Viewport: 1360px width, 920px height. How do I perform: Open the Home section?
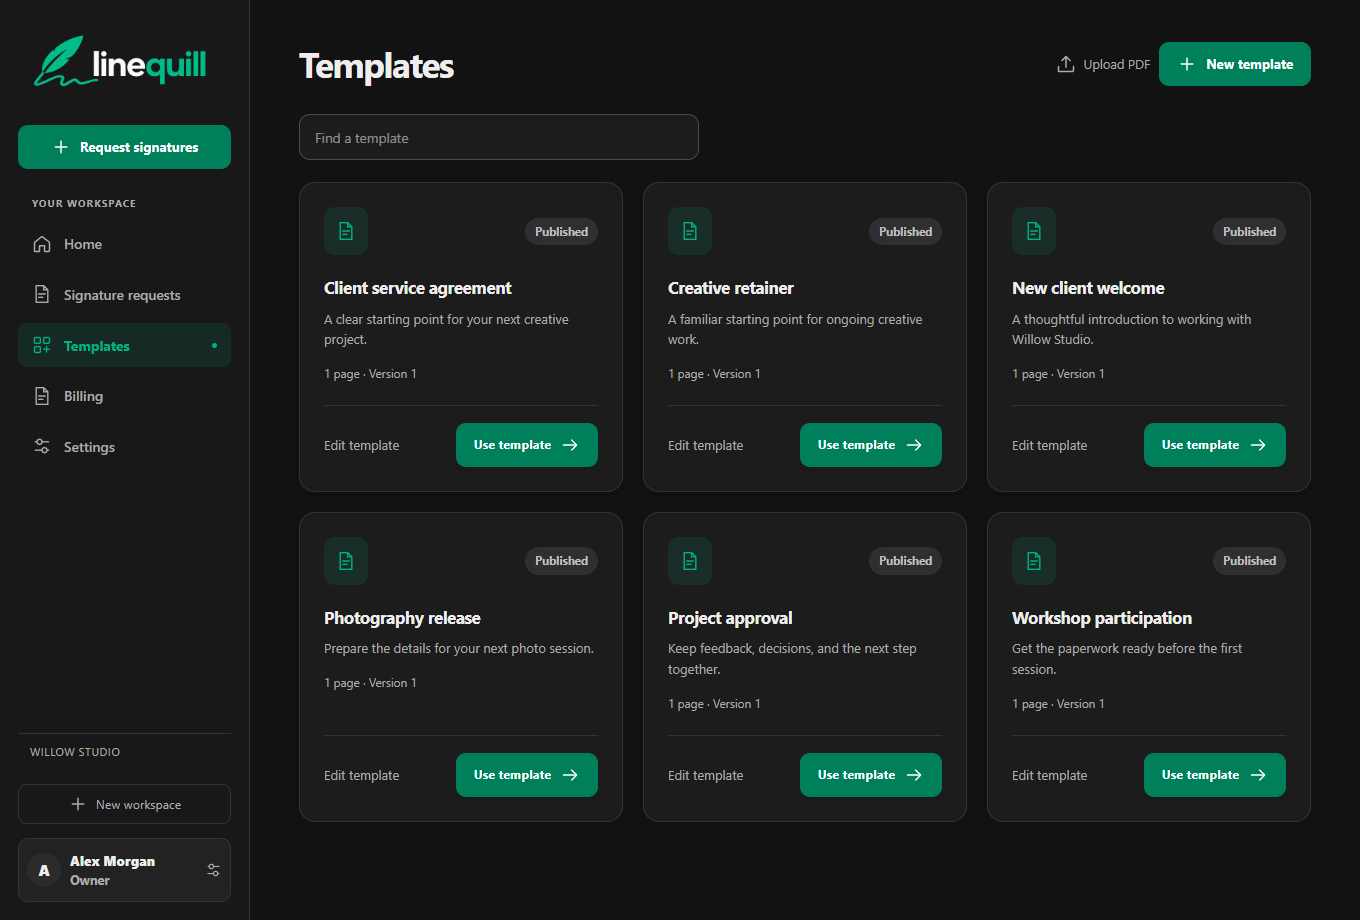click(124, 244)
